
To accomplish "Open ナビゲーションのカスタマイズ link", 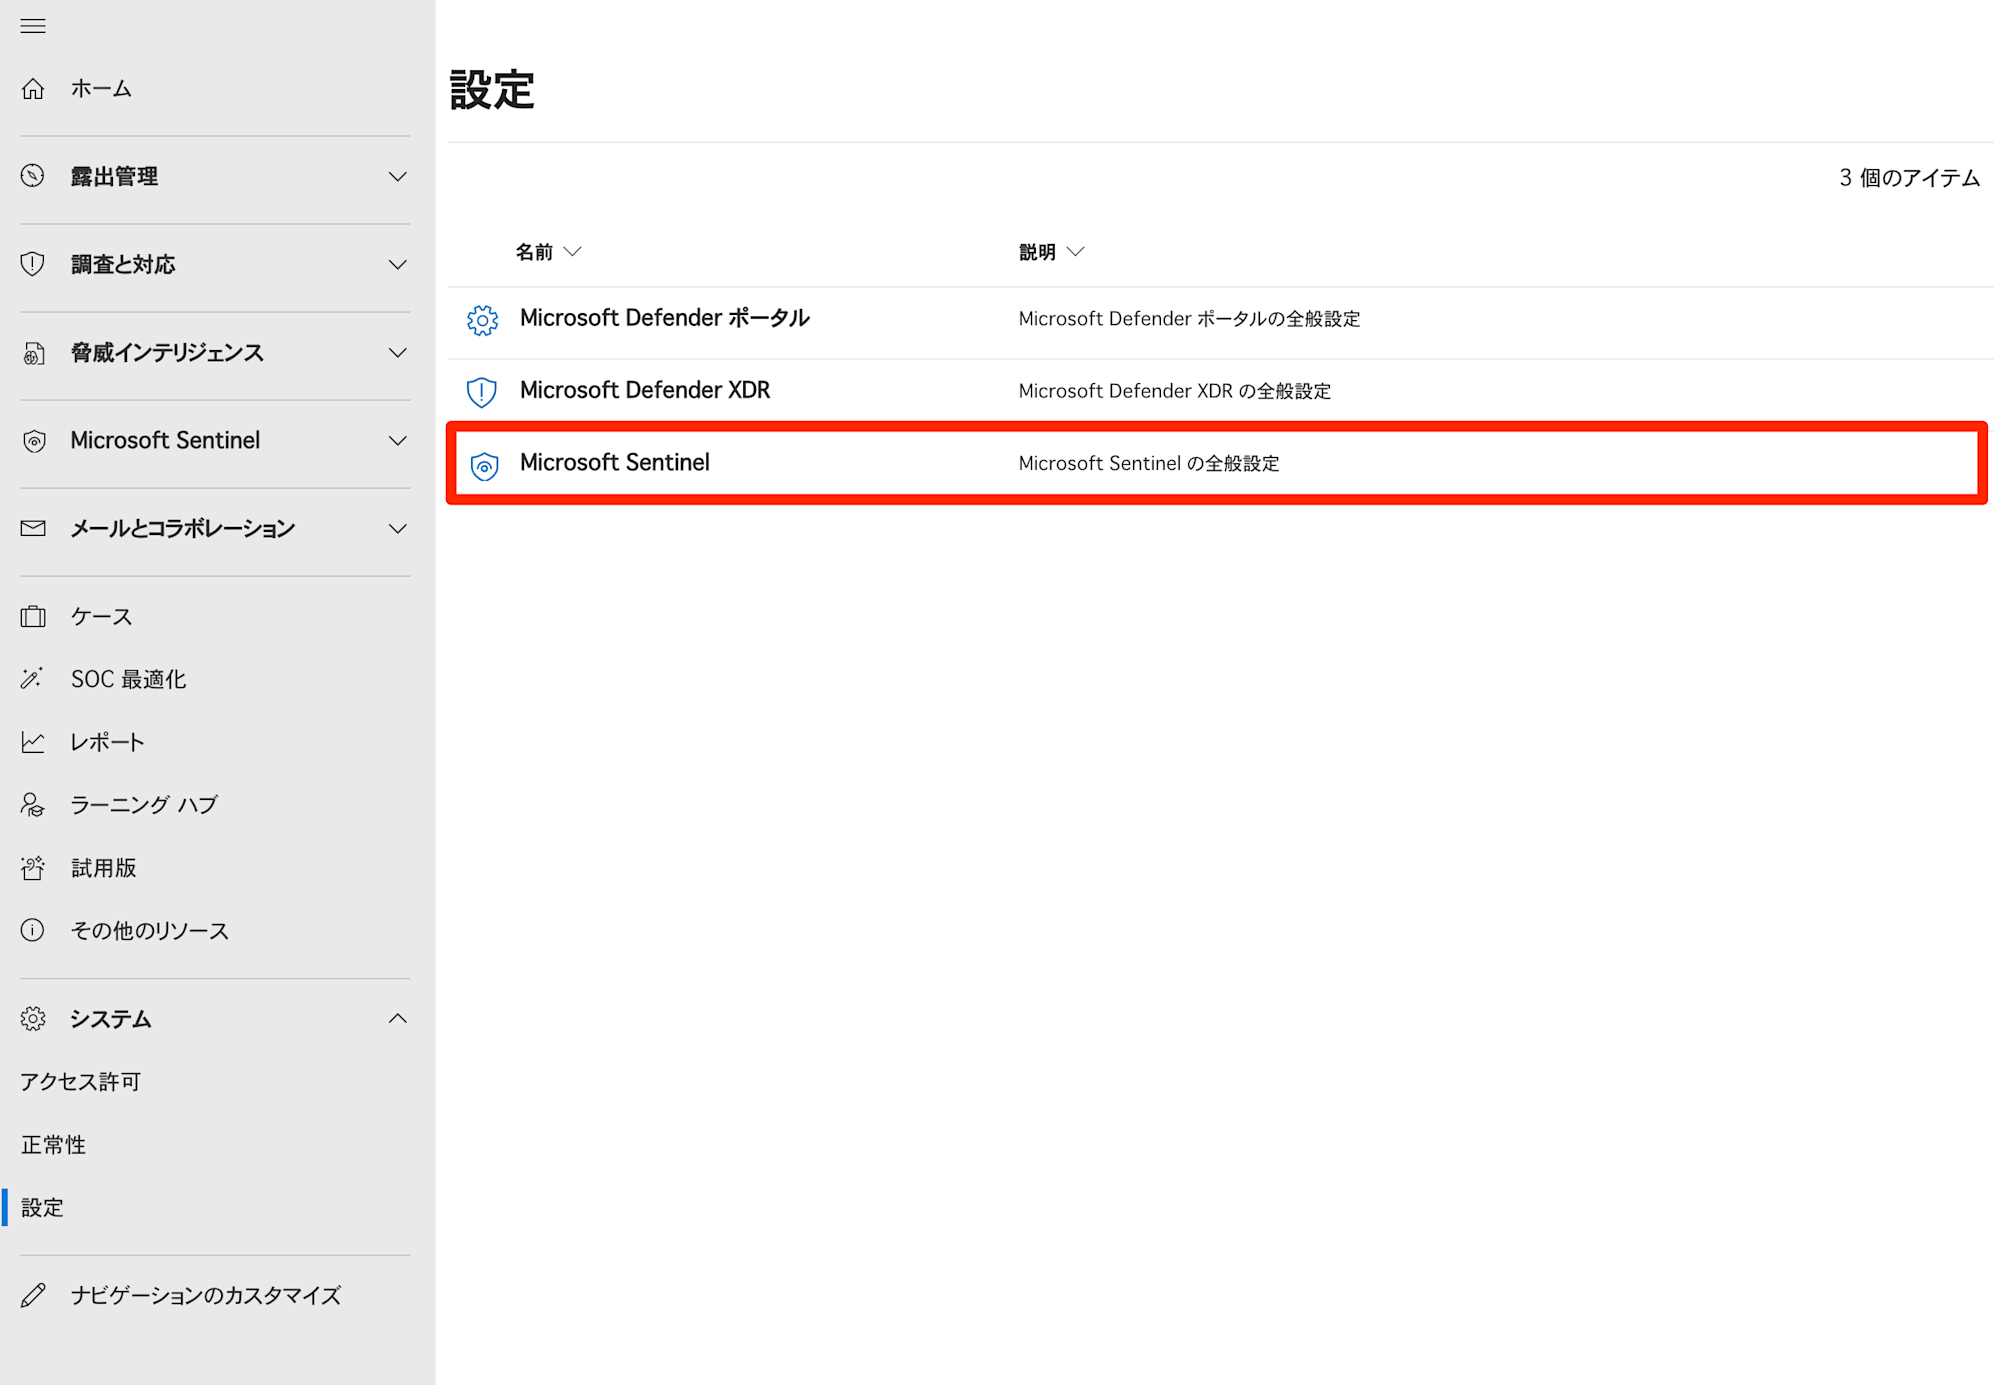I will click(x=206, y=1295).
